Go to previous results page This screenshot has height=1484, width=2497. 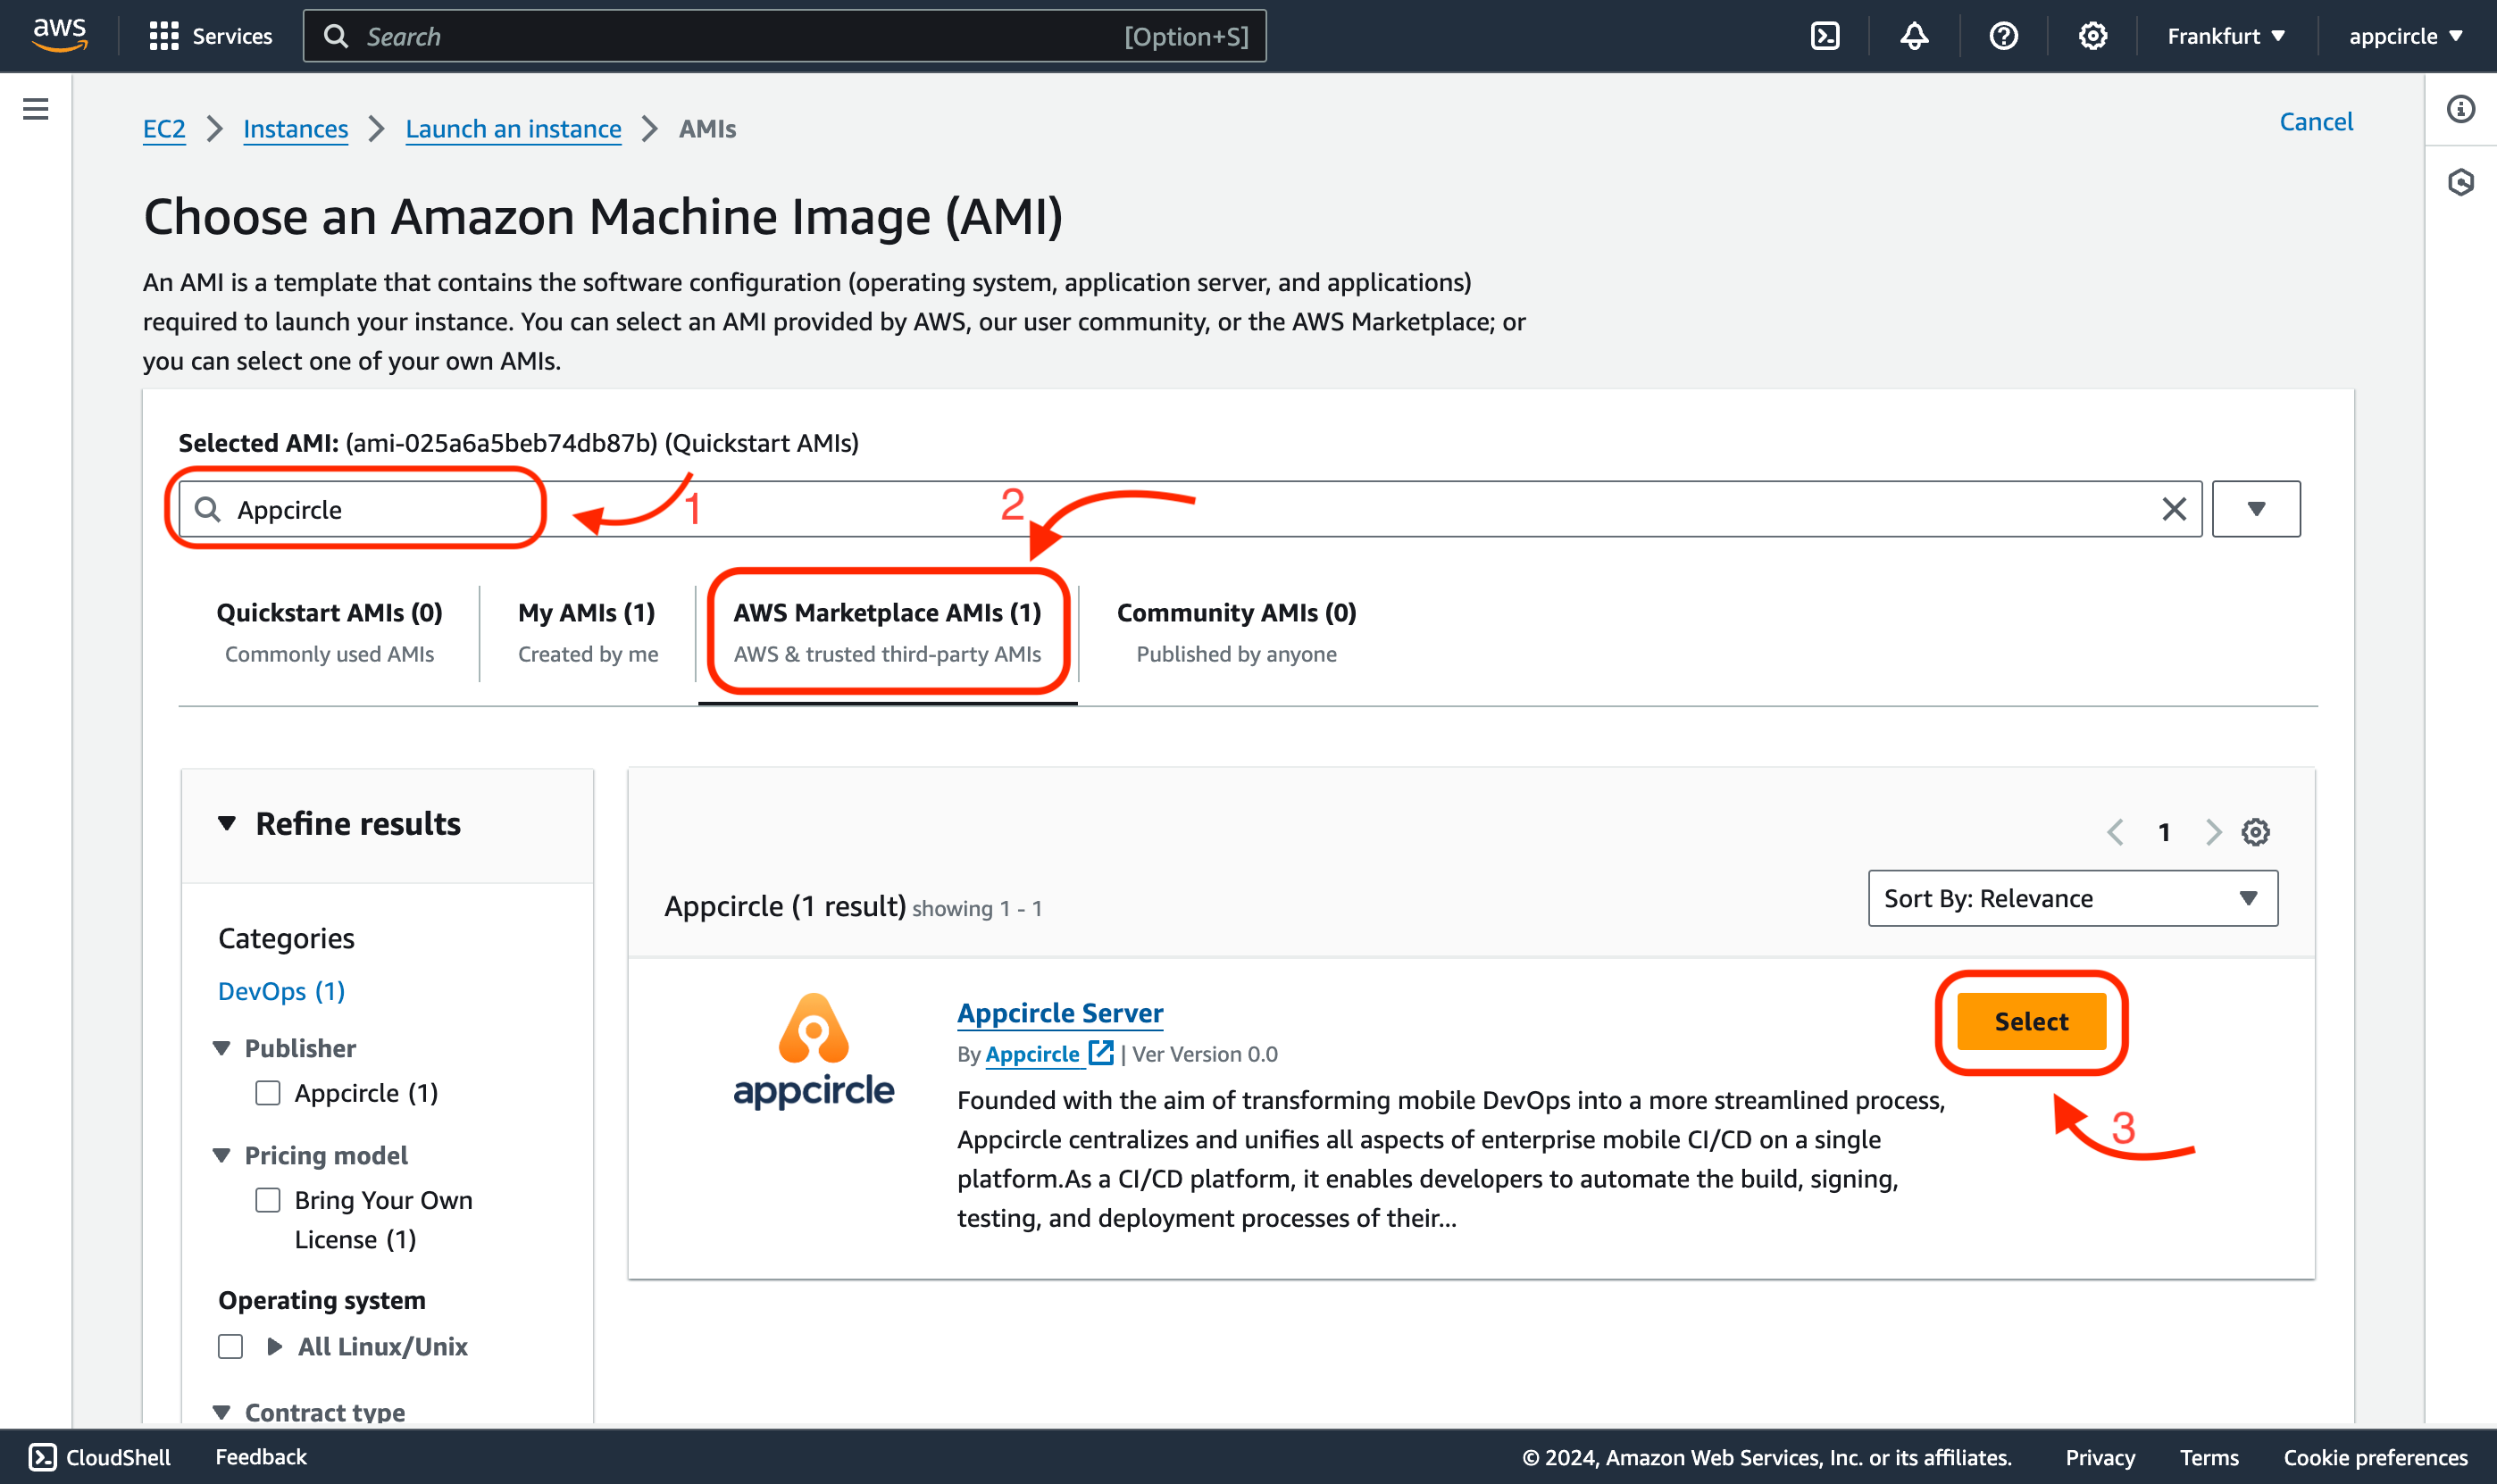click(2115, 832)
